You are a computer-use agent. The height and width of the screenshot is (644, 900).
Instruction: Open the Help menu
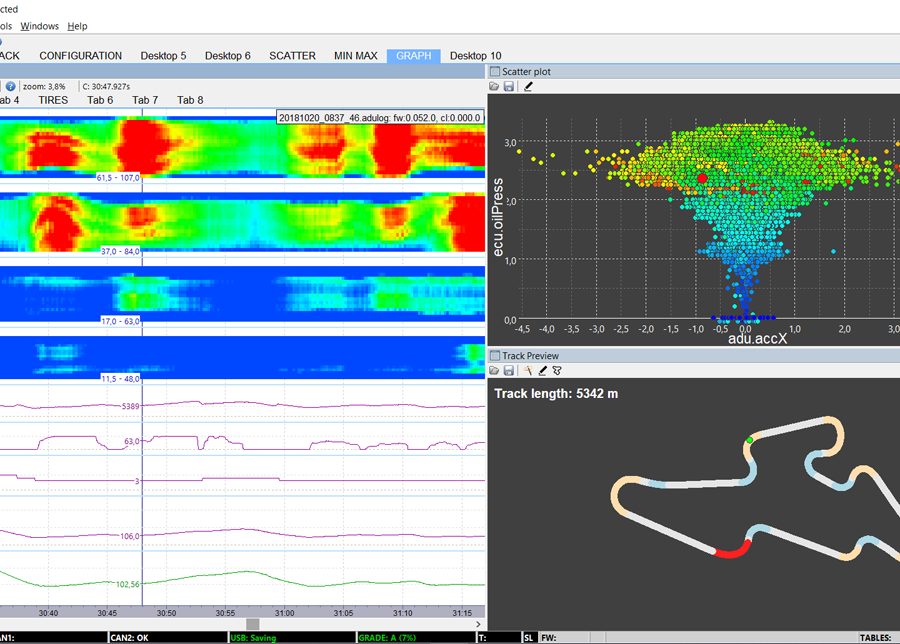(x=77, y=26)
